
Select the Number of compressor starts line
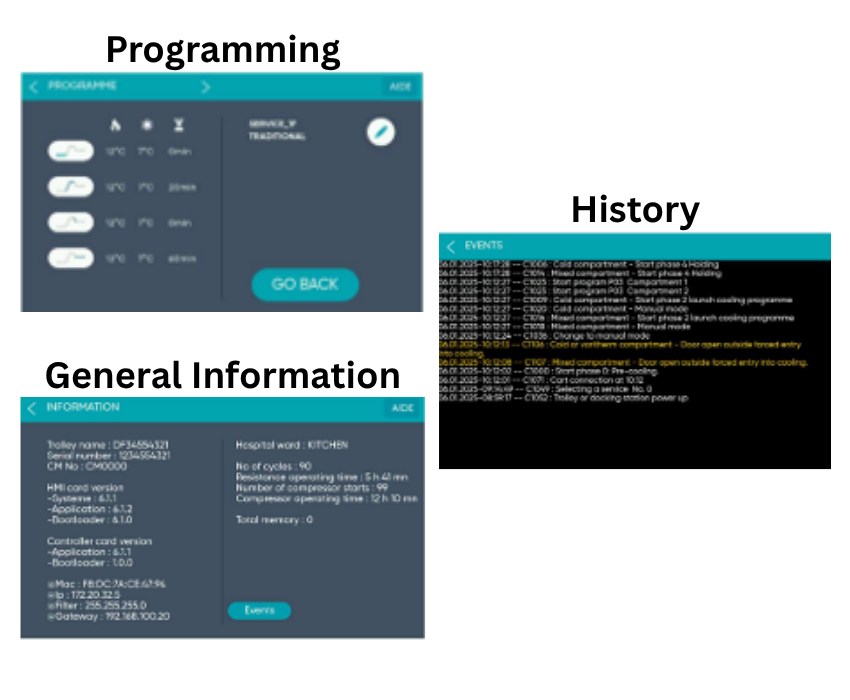312,487
